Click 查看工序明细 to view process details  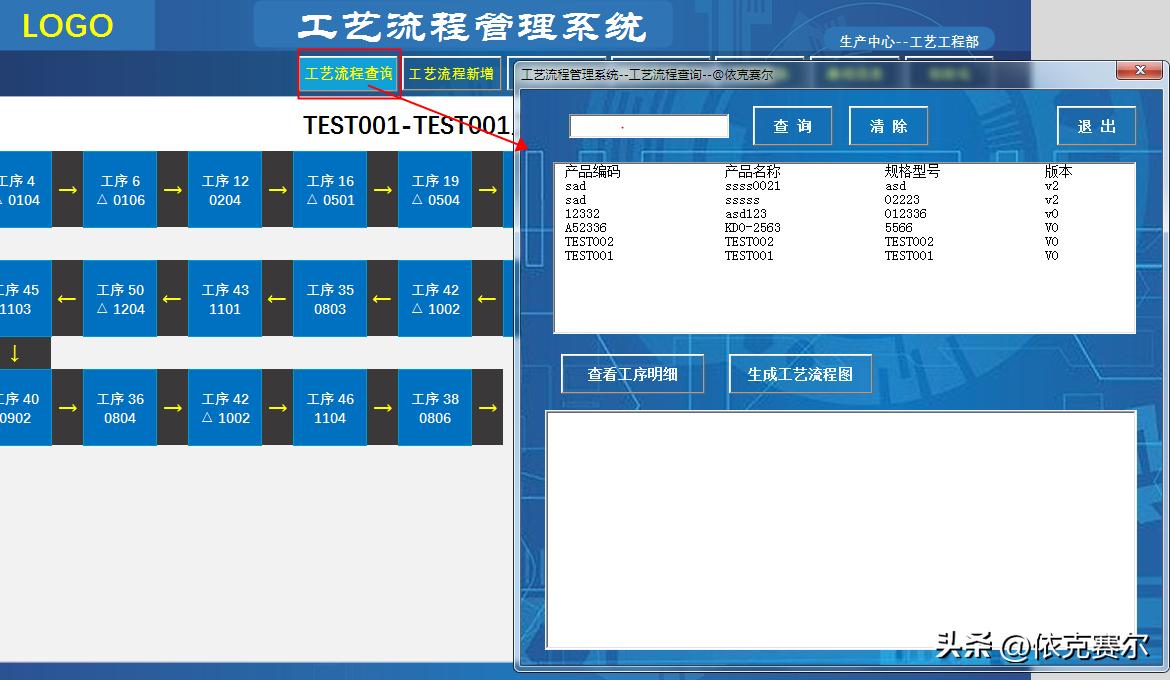(632, 373)
